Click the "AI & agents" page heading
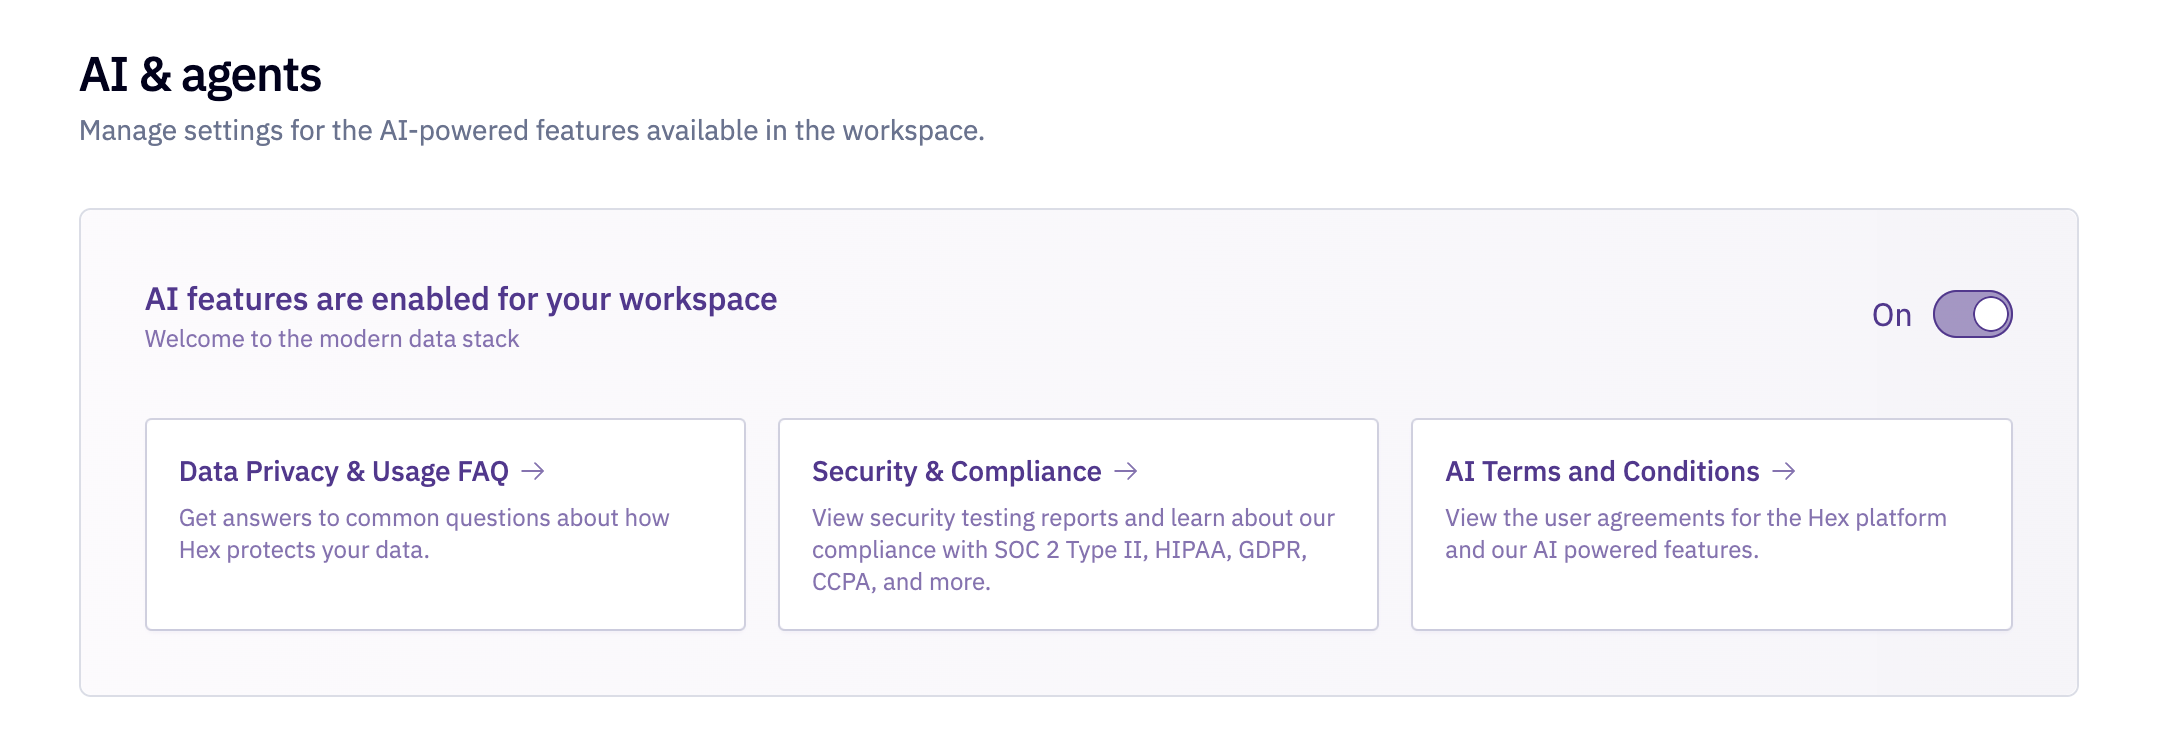Image resolution: width=2158 pixels, height=748 pixels. 200,75
